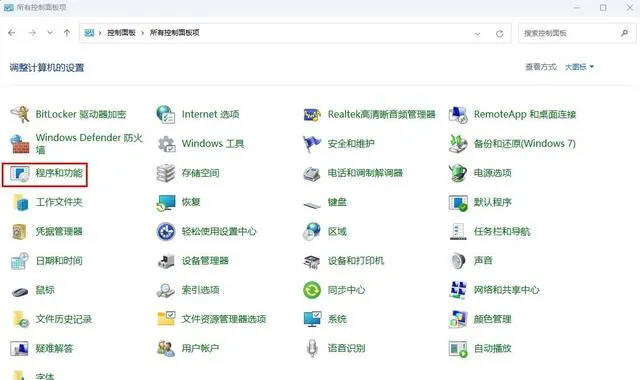The image size is (640, 380).
Task: Open the 用户帐户 text link
Action: point(200,349)
